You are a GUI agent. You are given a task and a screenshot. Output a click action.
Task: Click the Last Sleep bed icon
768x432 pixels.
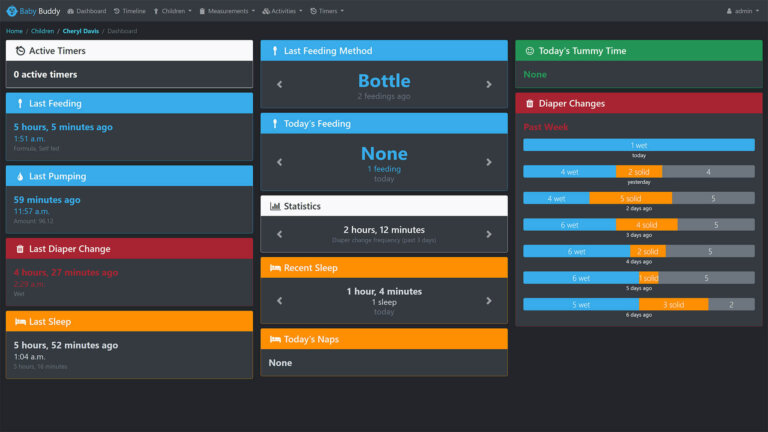coord(20,322)
